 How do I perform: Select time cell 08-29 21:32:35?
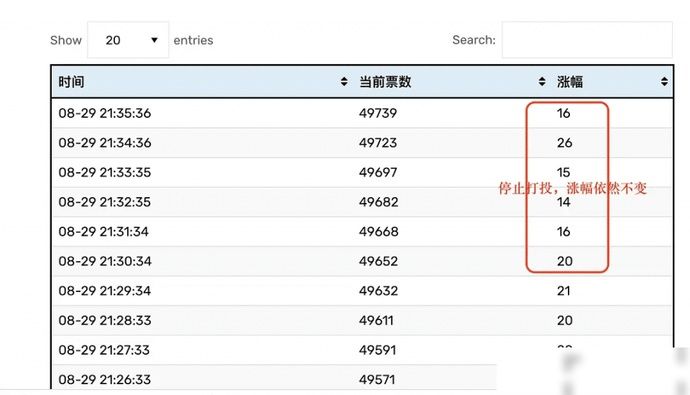[105, 202]
